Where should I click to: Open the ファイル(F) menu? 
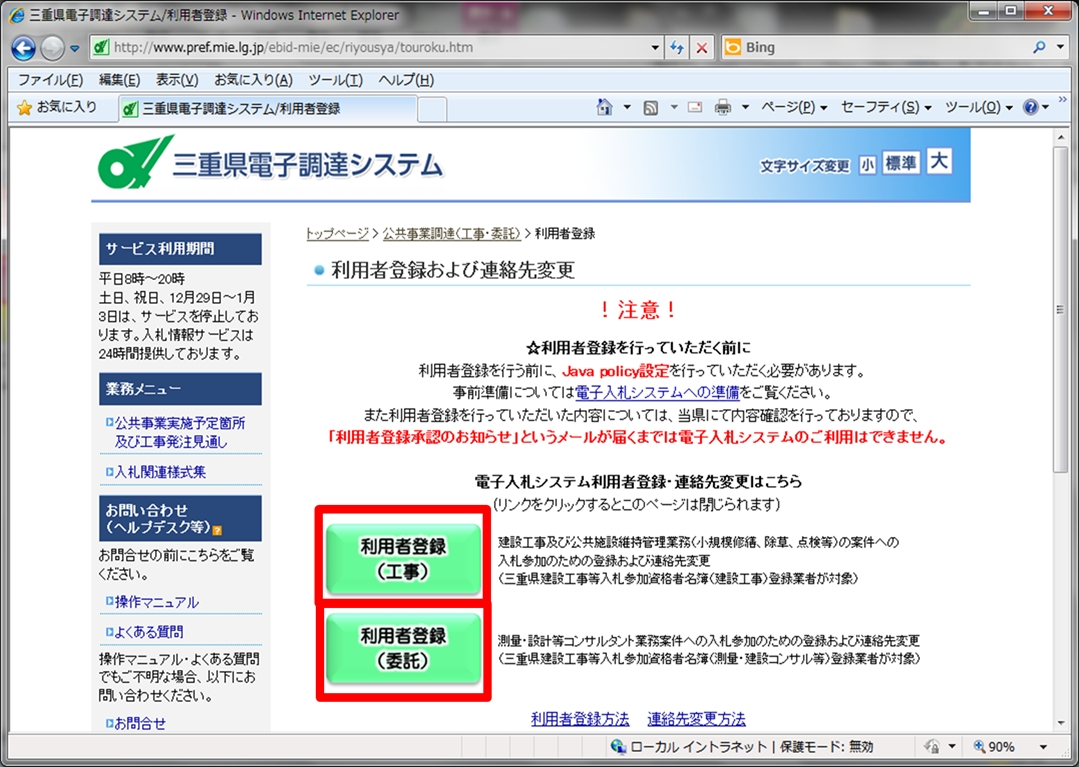[50, 80]
